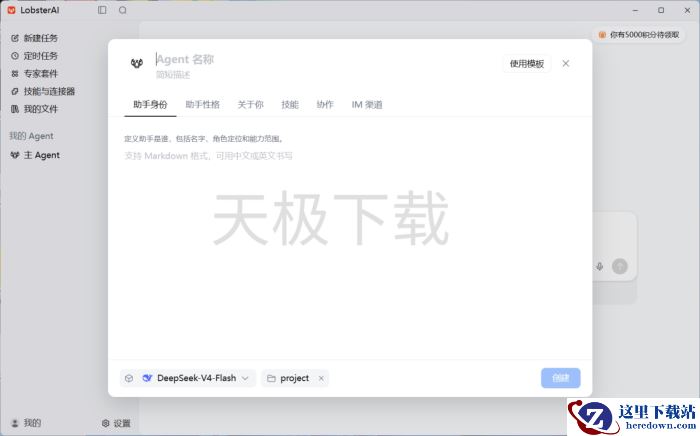Click the LobsterAI logo icon
Screen dimensions: 700x436
click(12, 10)
